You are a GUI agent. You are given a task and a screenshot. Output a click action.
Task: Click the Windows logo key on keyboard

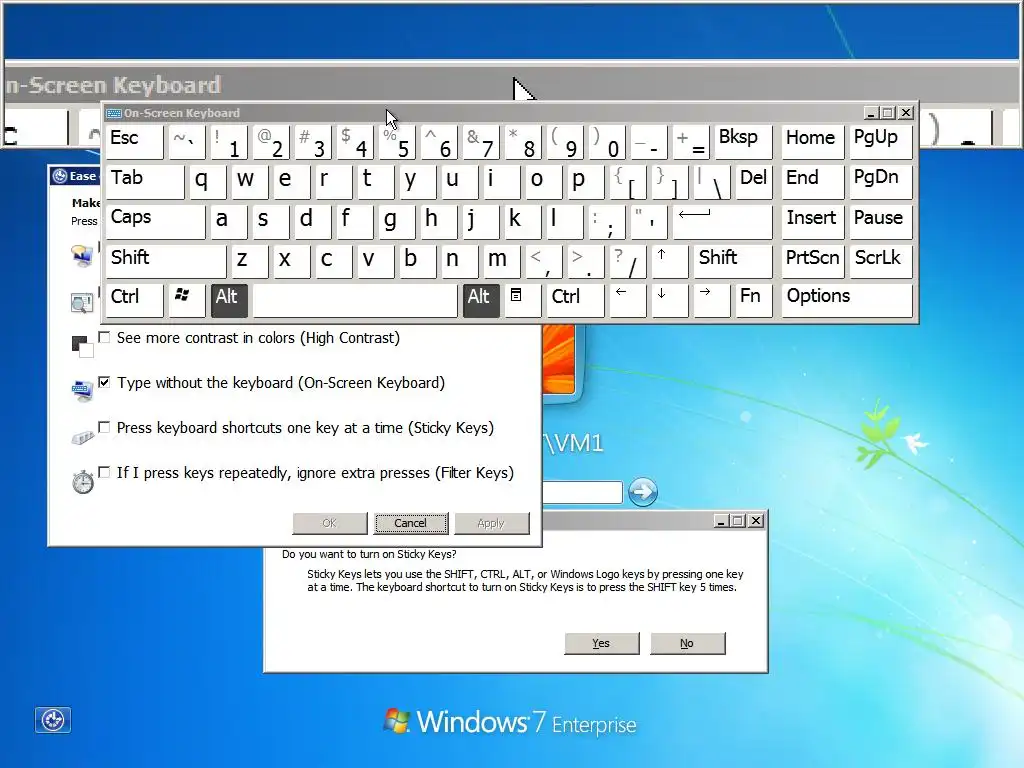[x=186, y=300]
